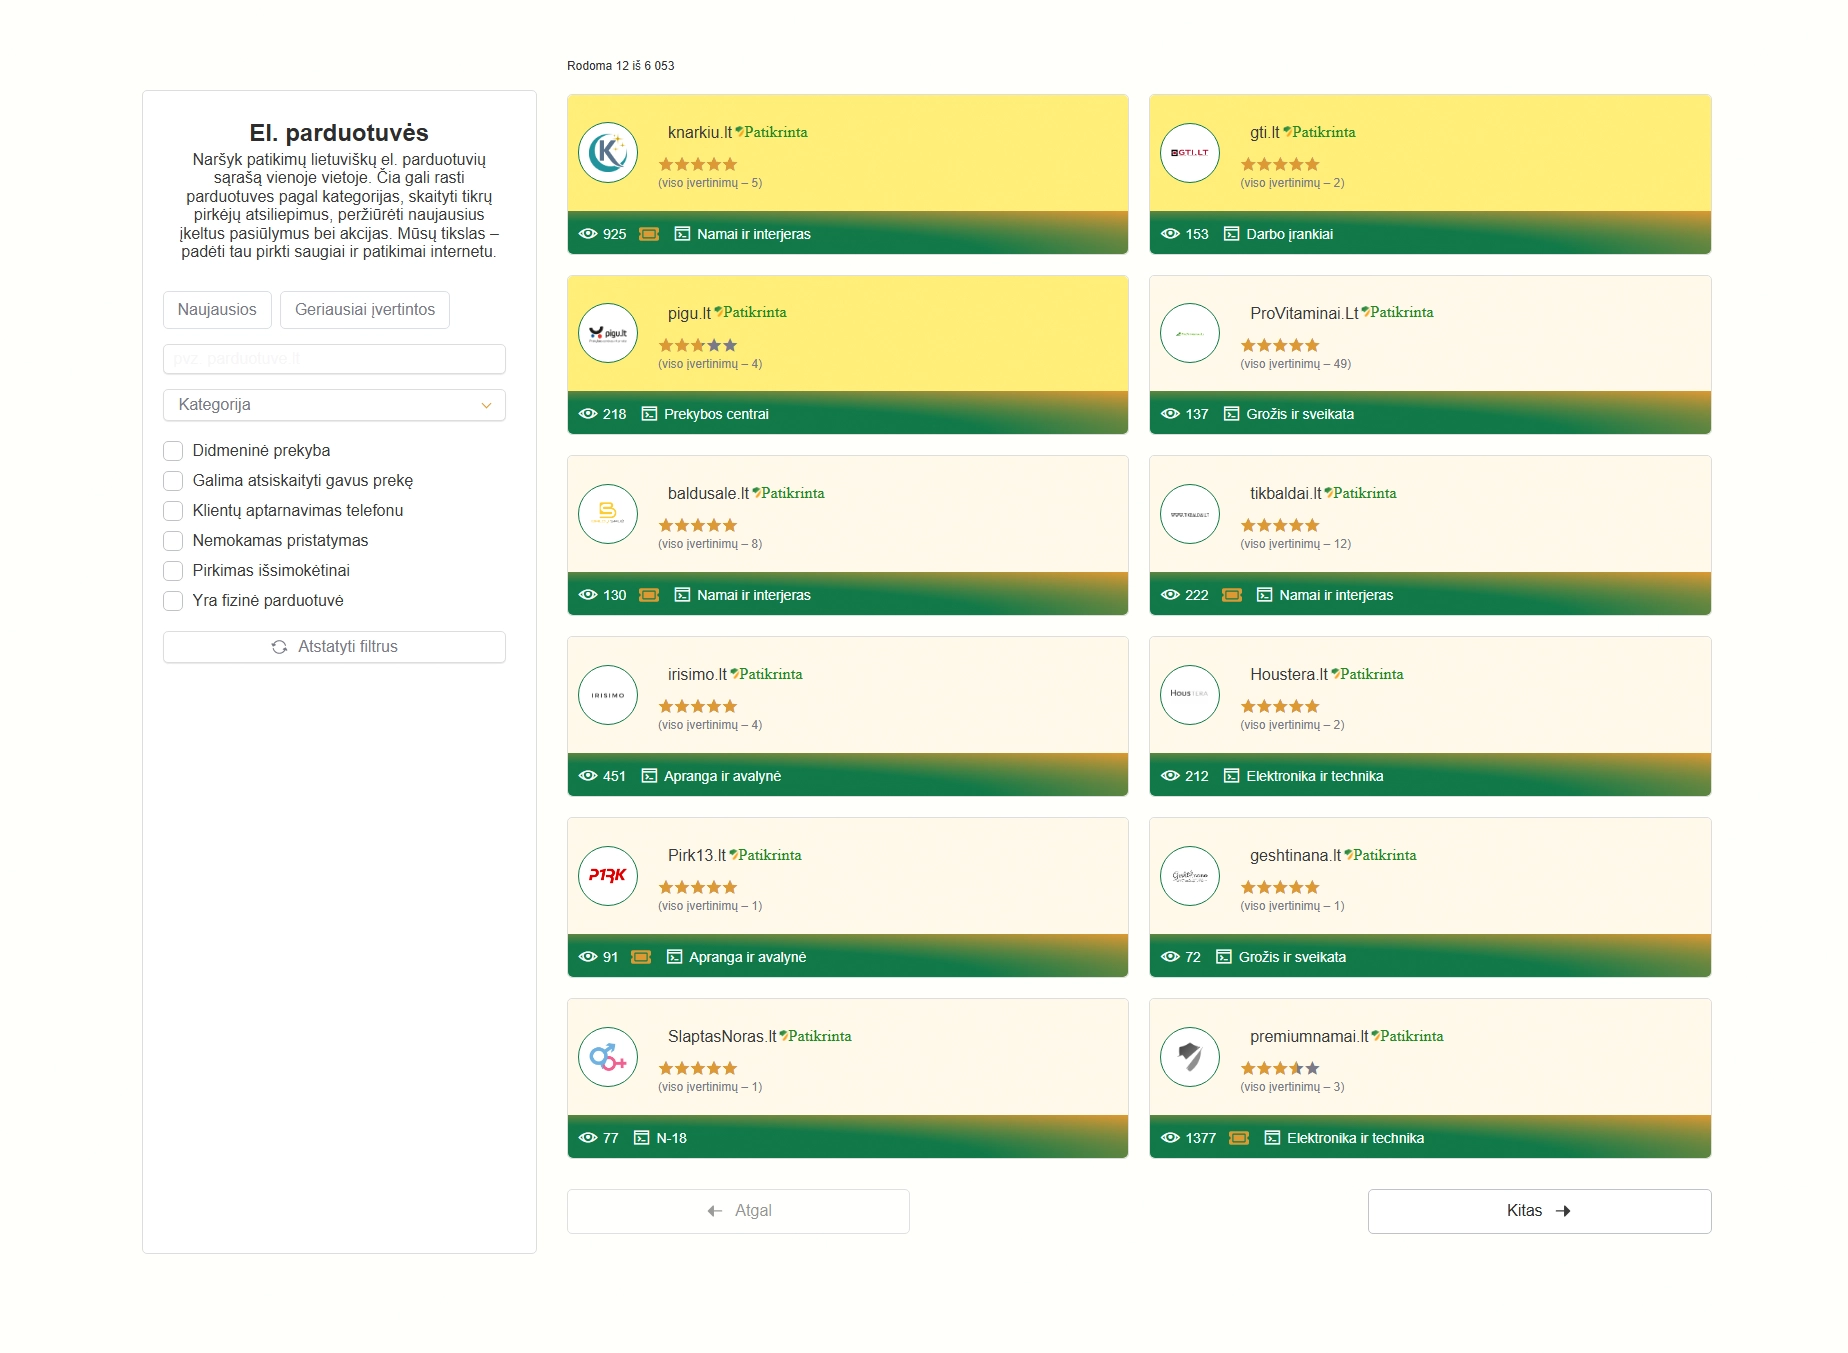Tick the Pirkimas išsimokėtinai checkbox
The image size is (1848, 1353).
tap(173, 571)
